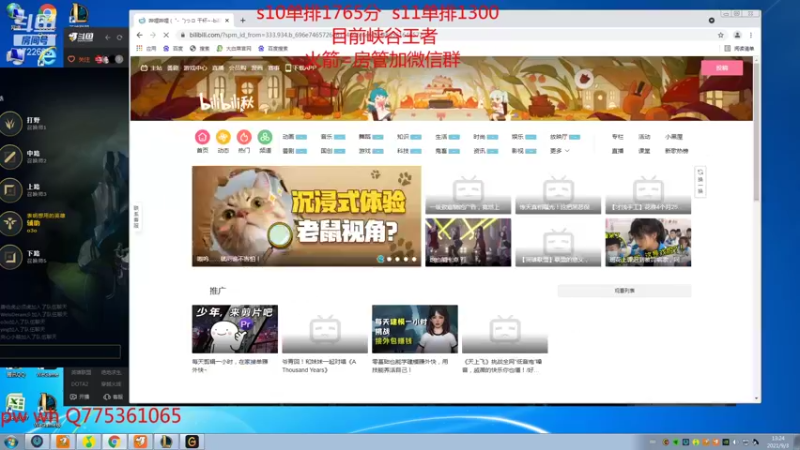The height and width of the screenshot is (450, 800).
Task: Click the bilibili address bar
Action: coord(444,35)
